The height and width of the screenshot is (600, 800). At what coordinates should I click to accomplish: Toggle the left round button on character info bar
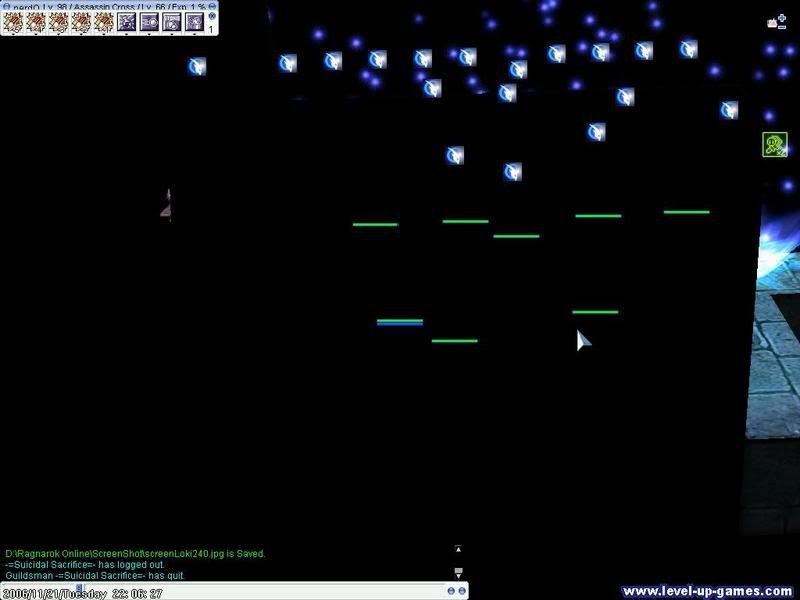click(5, 6)
